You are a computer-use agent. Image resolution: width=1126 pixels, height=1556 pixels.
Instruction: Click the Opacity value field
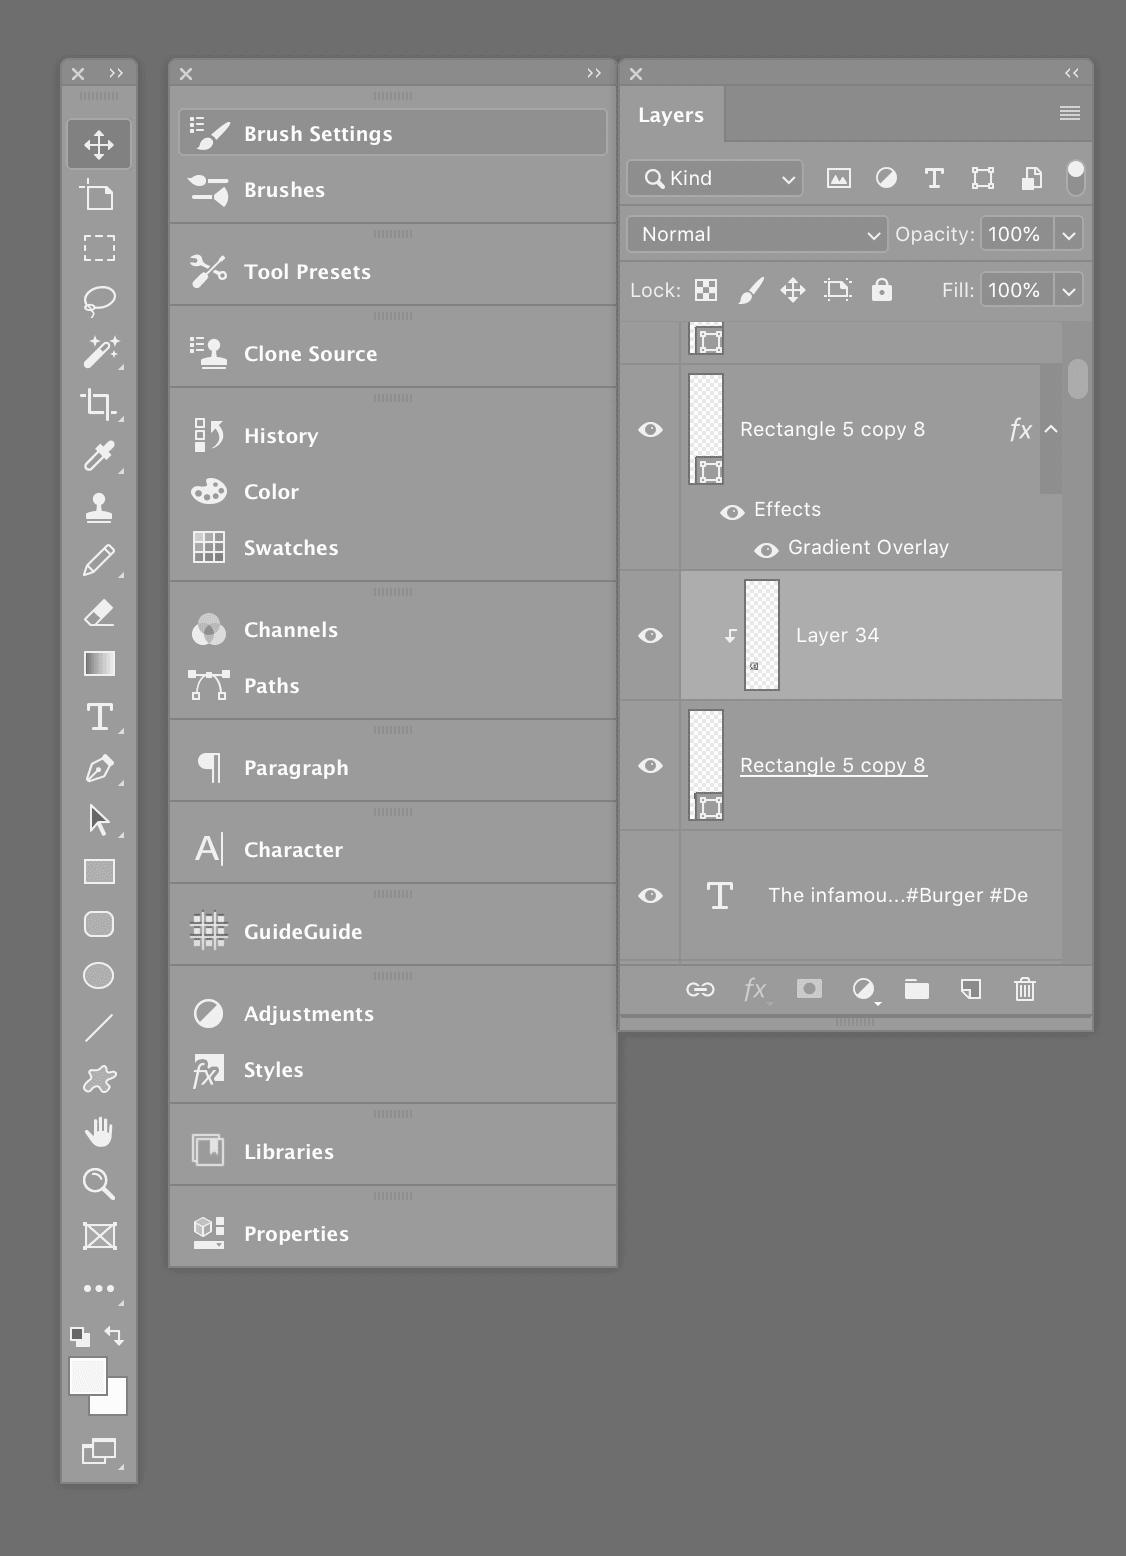(x=1015, y=234)
